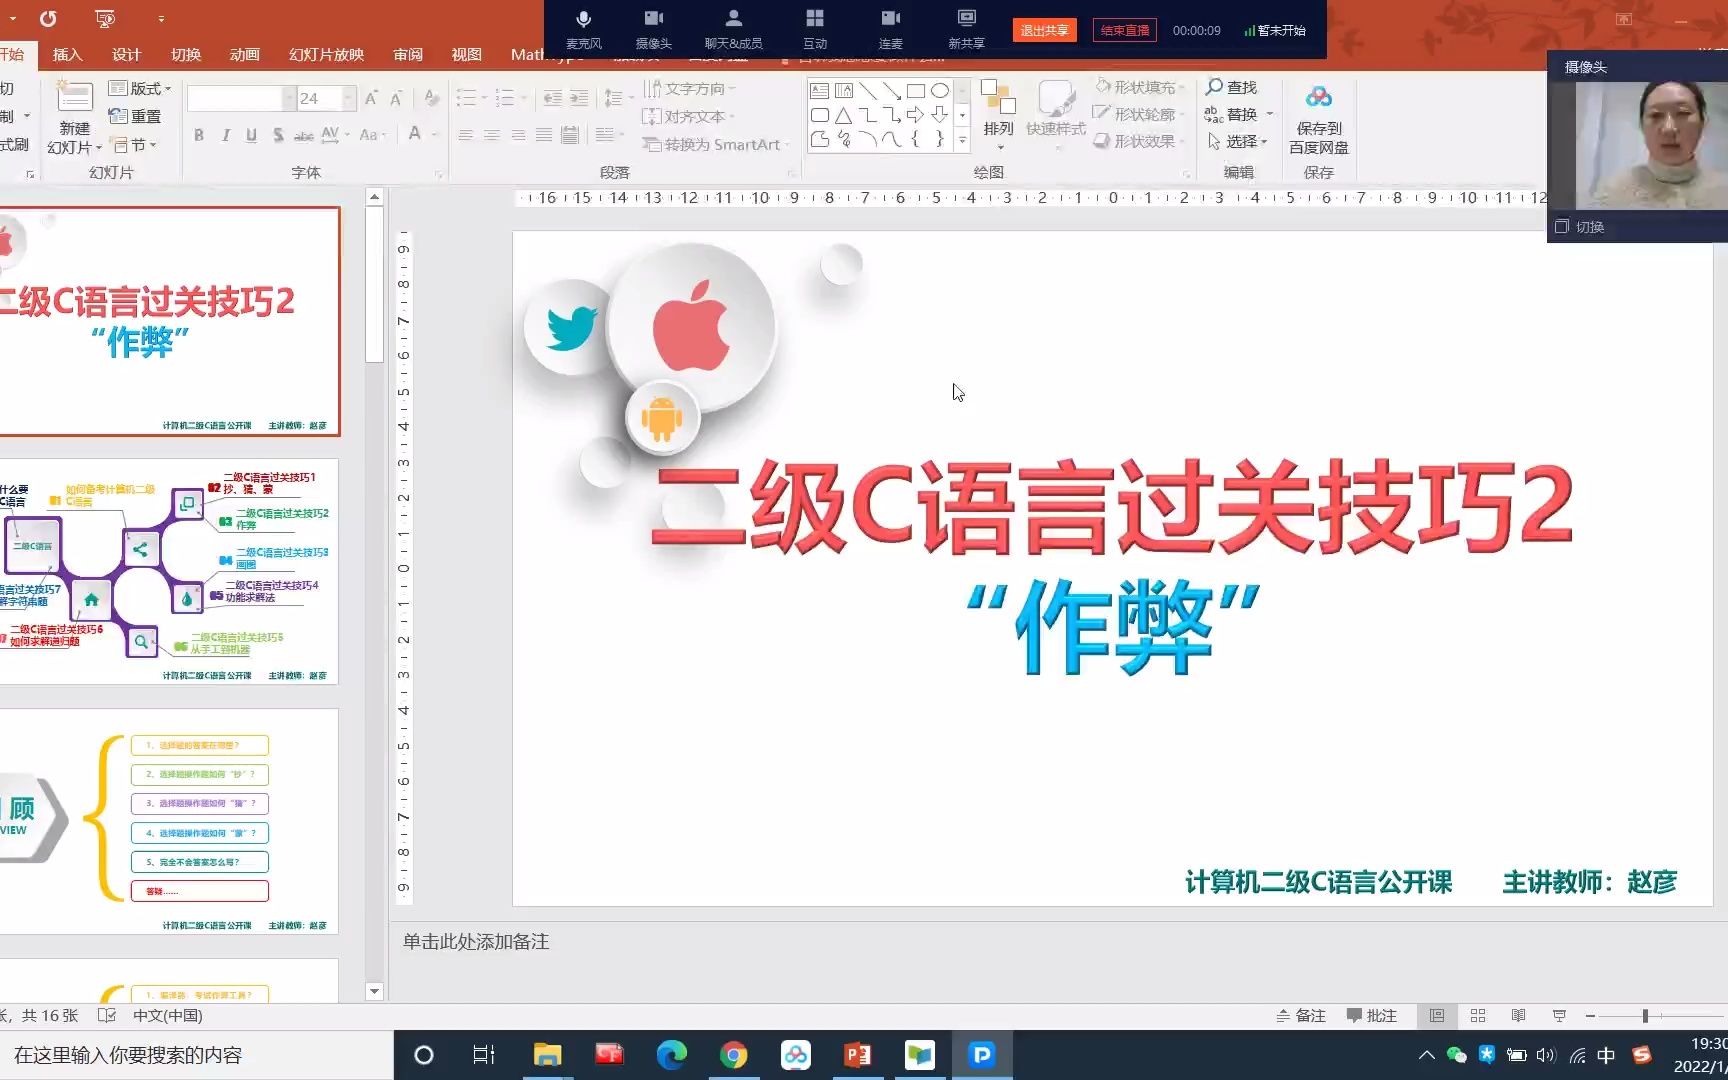Toggle comments pane (批注) in status bar
1728x1080 pixels.
1371,1016
